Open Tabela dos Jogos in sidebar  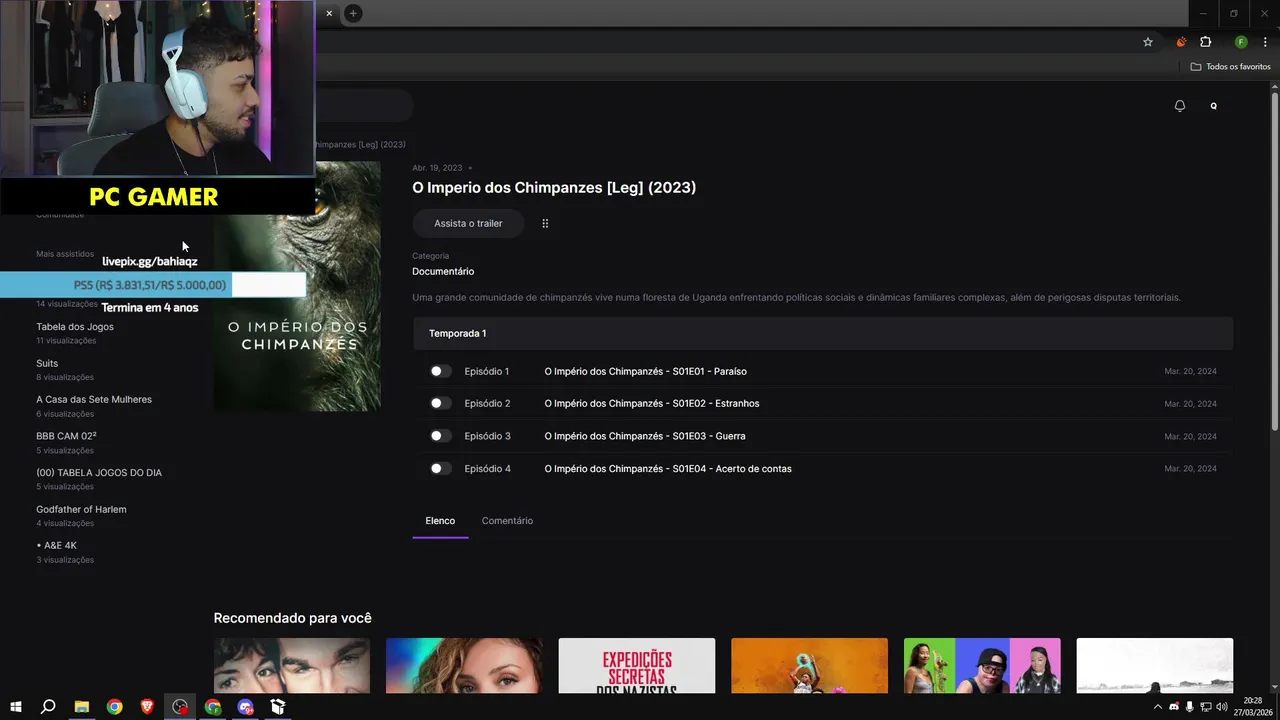pyautogui.click(x=75, y=327)
